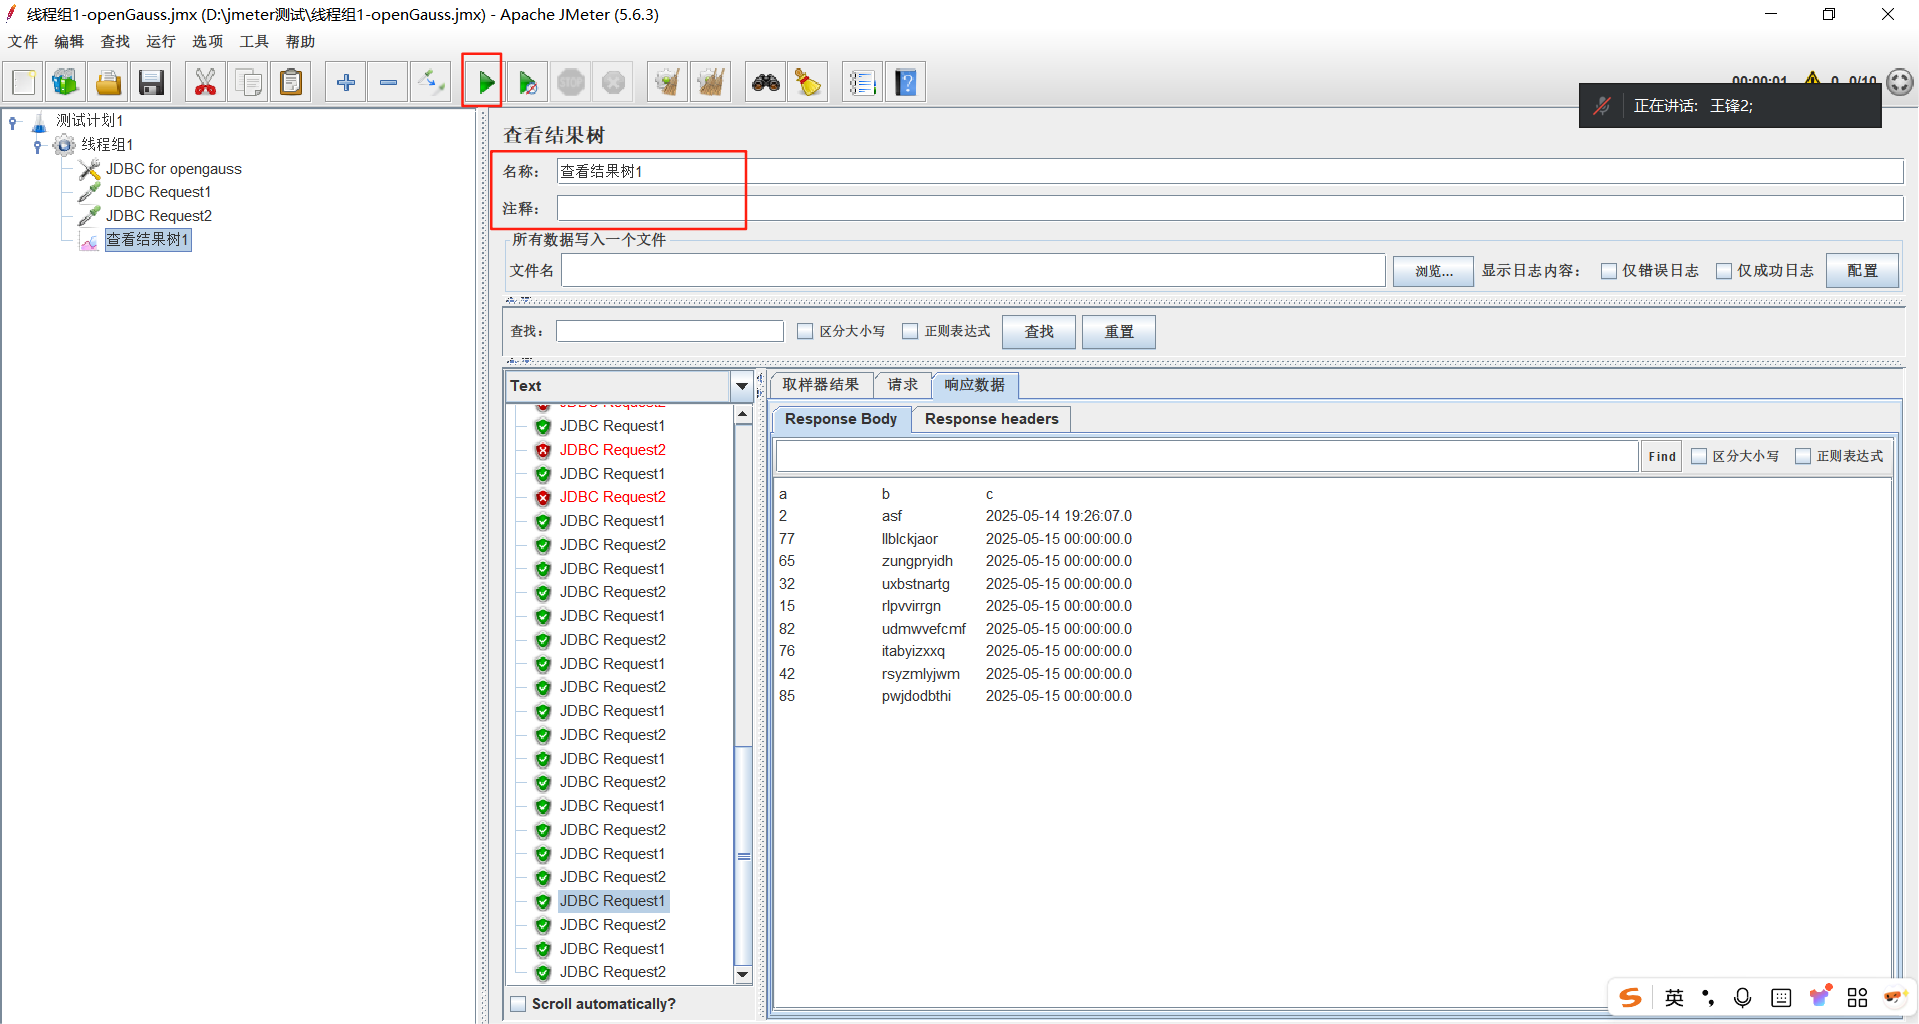Open Search with binoculars icon
1919x1024 pixels.
click(x=766, y=82)
